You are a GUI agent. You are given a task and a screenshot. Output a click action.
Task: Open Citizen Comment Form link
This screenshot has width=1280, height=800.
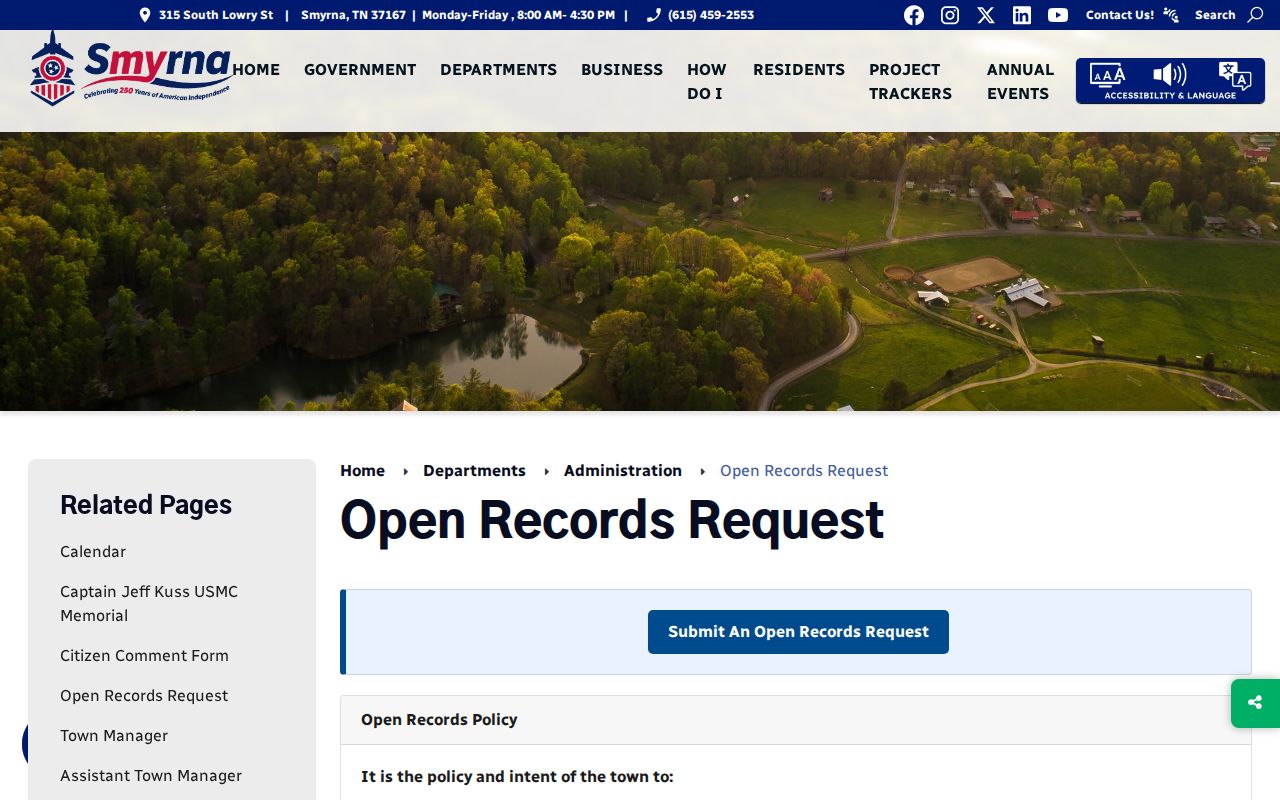[x=144, y=656]
